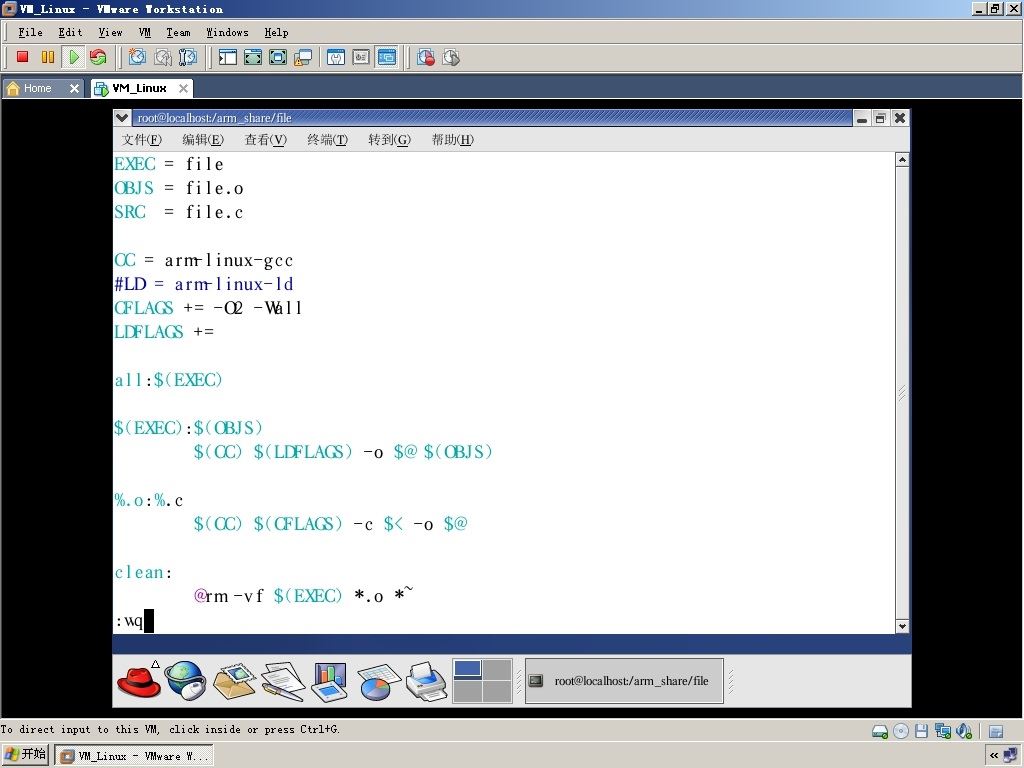Viewport: 1024px width, 768px height.
Task: Open the spreadsheet pie chart launcher
Action: [x=378, y=681]
